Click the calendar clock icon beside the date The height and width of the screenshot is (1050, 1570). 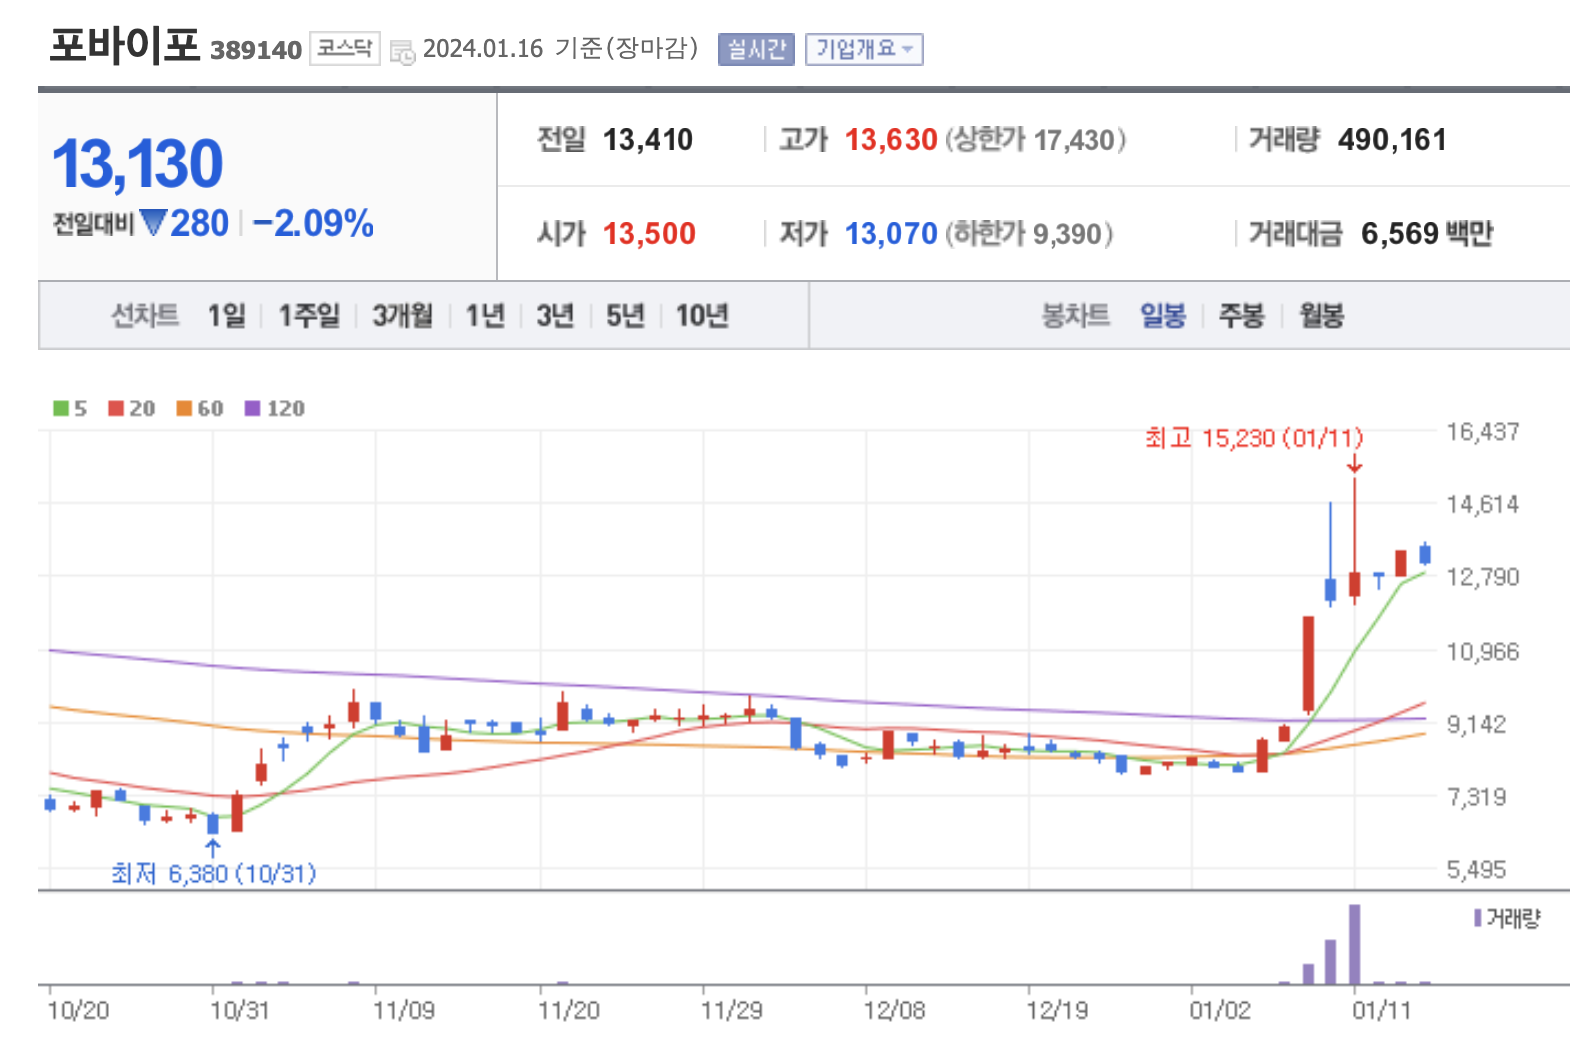[402, 51]
